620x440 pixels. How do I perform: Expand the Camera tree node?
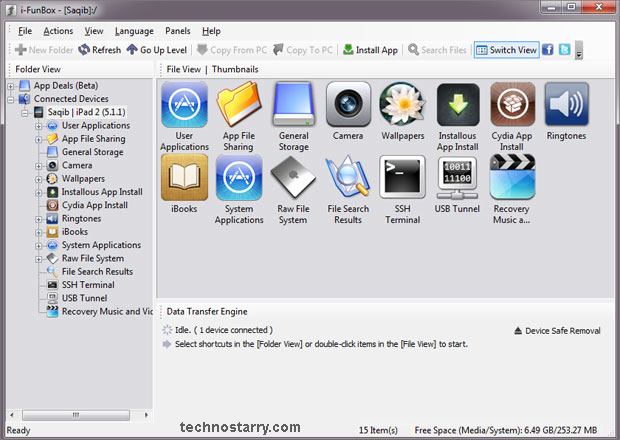point(39,166)
